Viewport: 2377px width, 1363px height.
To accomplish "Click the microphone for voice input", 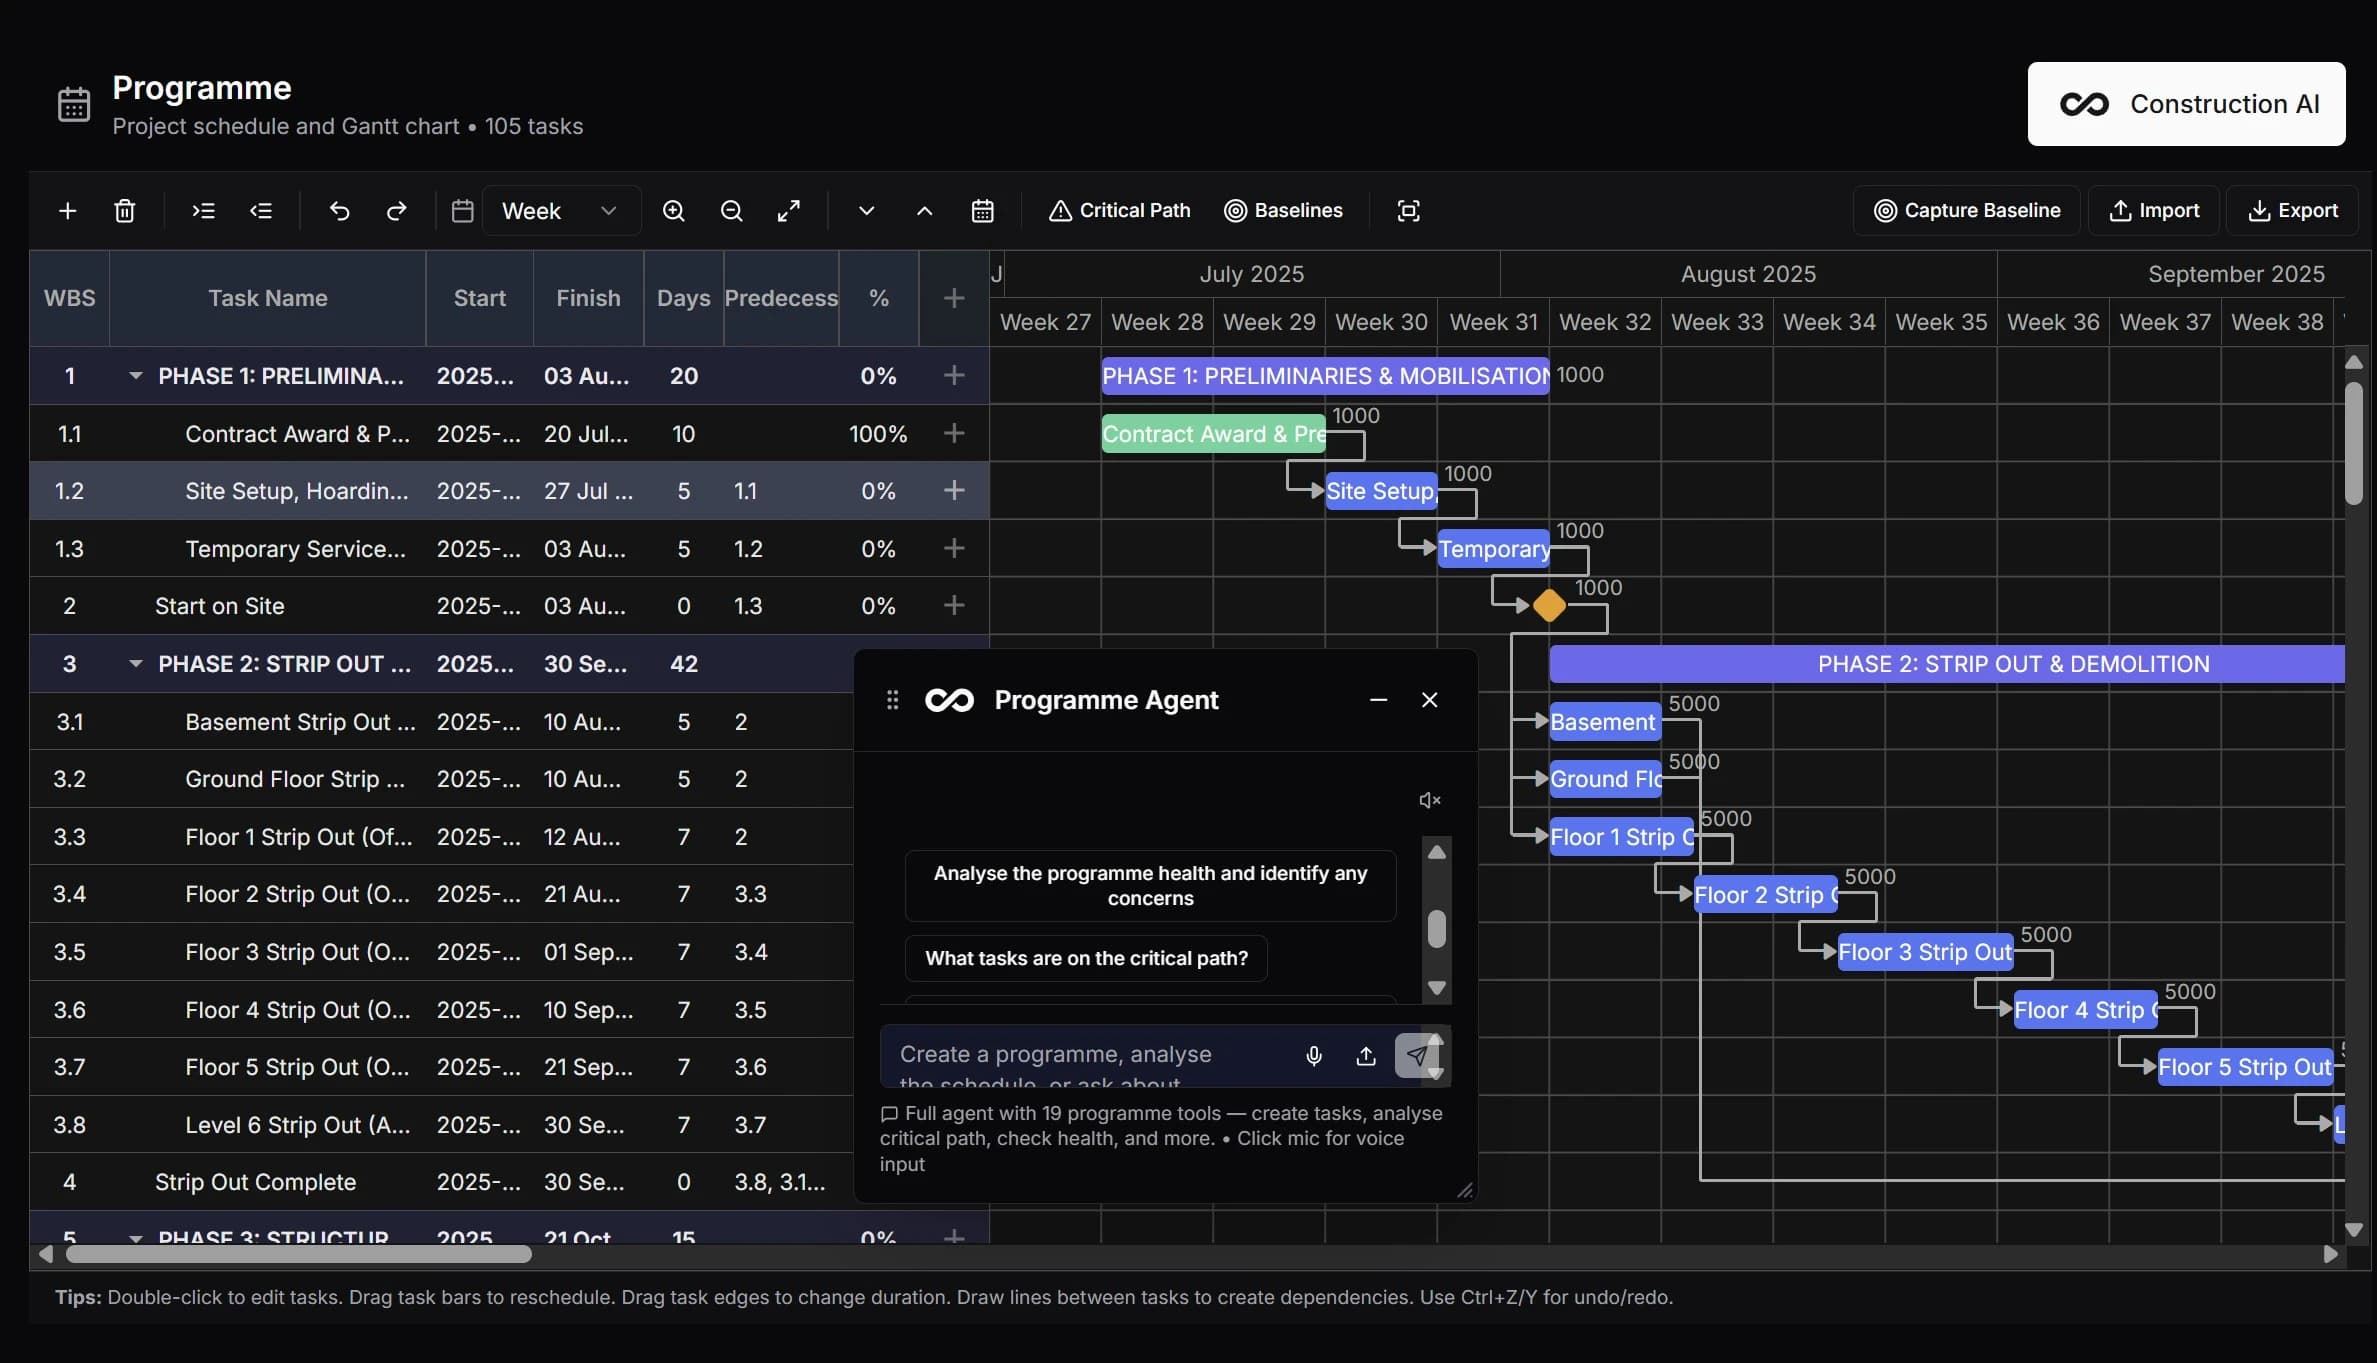I will (1313, 1056).
